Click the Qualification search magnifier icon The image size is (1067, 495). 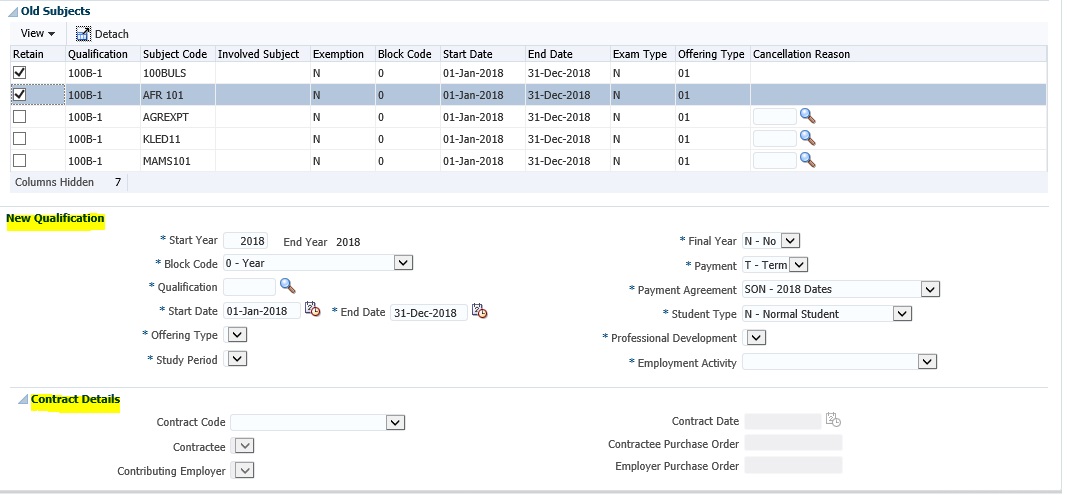point(288,286)
